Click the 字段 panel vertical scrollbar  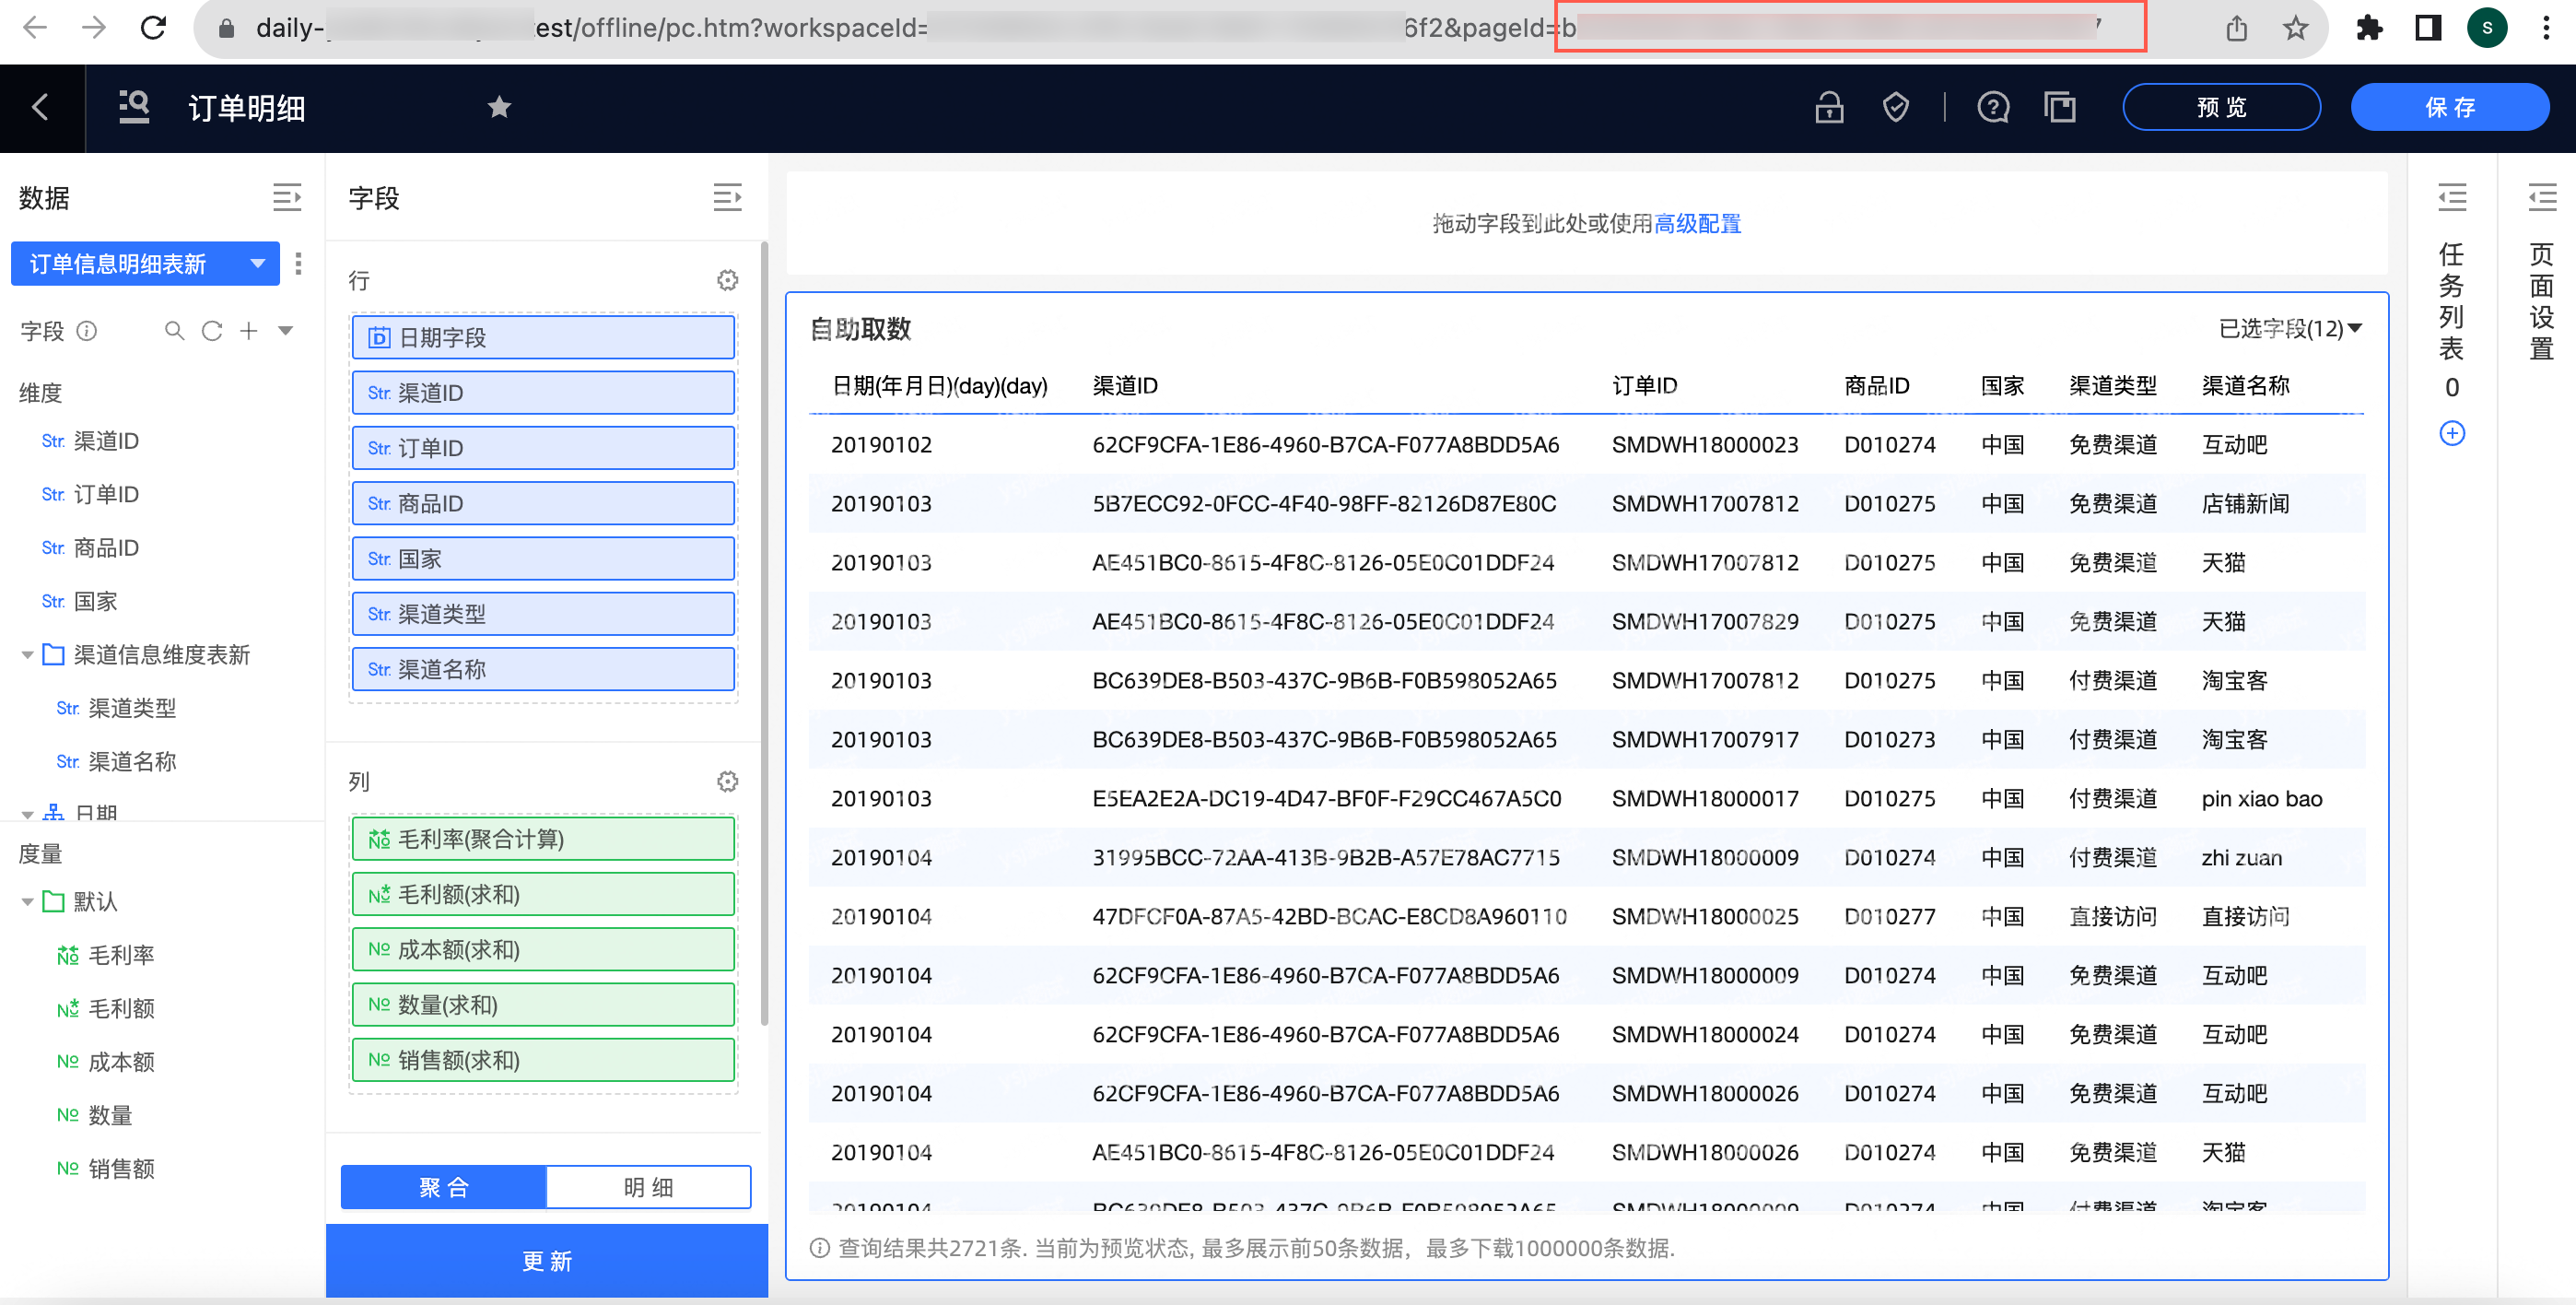pyautogui.click(x=764, y=633)
